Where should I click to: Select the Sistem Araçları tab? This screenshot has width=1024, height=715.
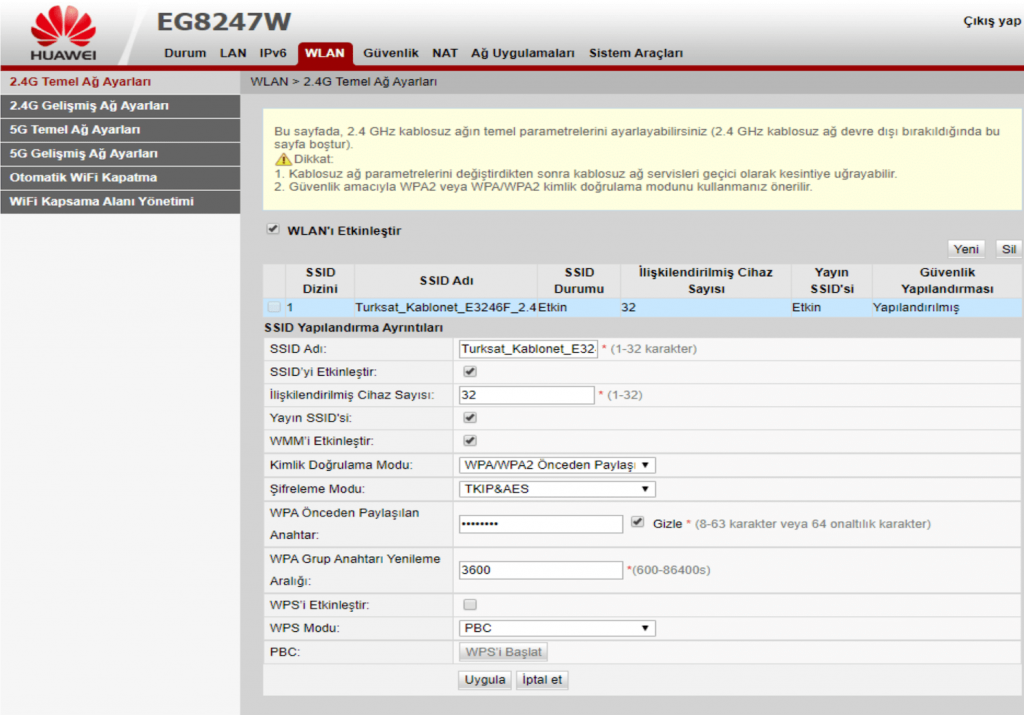[632, 54]
